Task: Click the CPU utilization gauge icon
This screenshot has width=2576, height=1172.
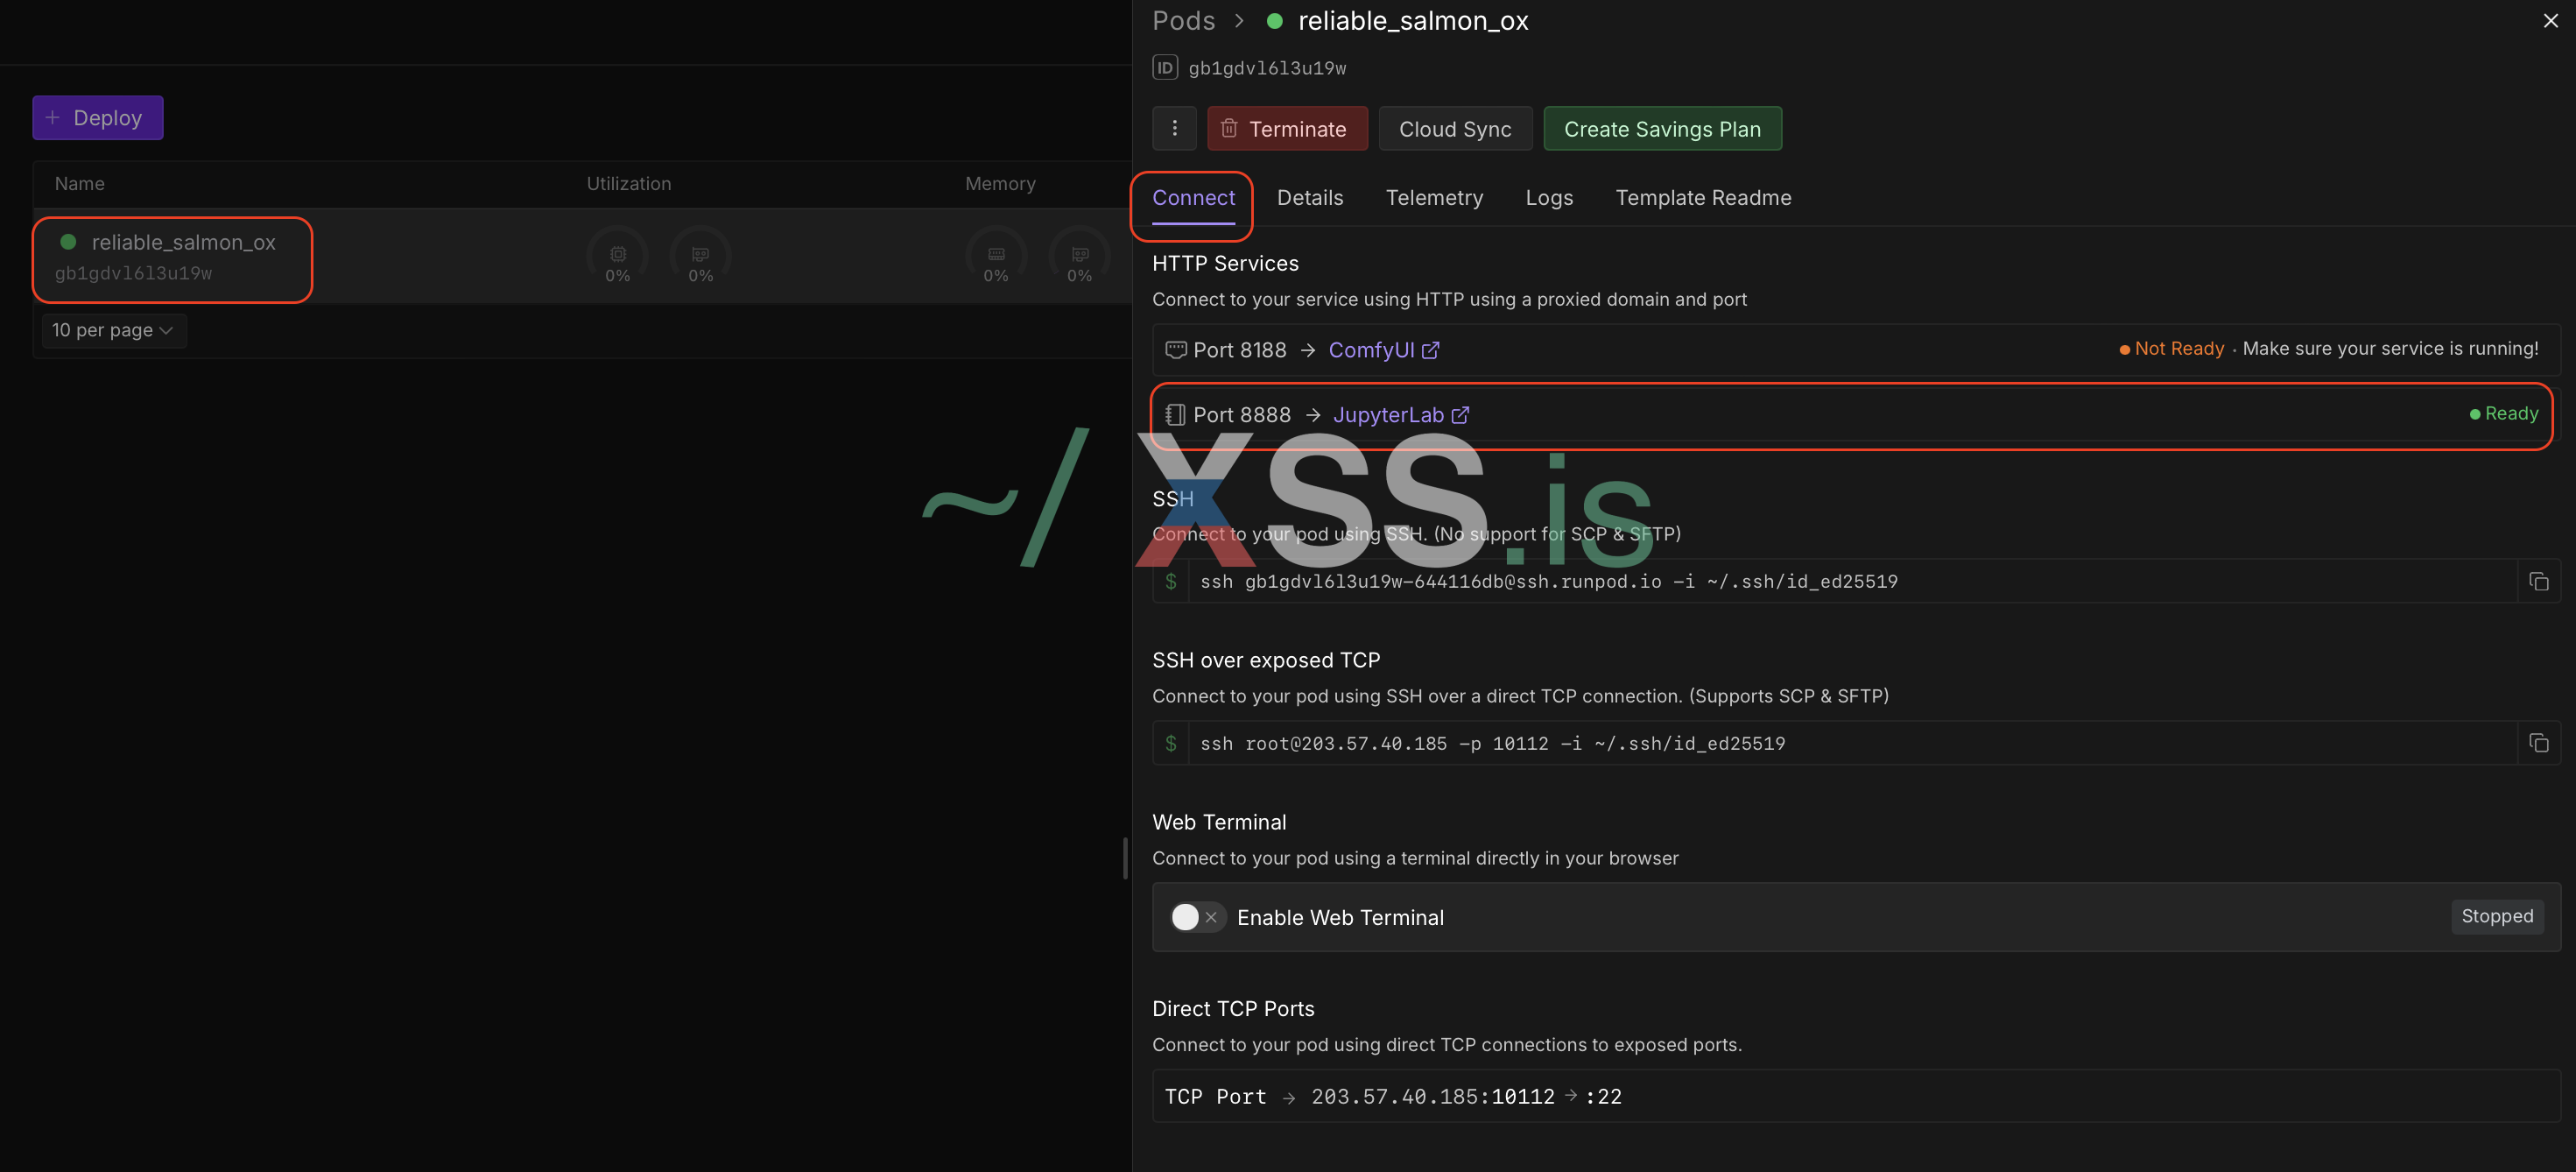Action: (618, 255)
